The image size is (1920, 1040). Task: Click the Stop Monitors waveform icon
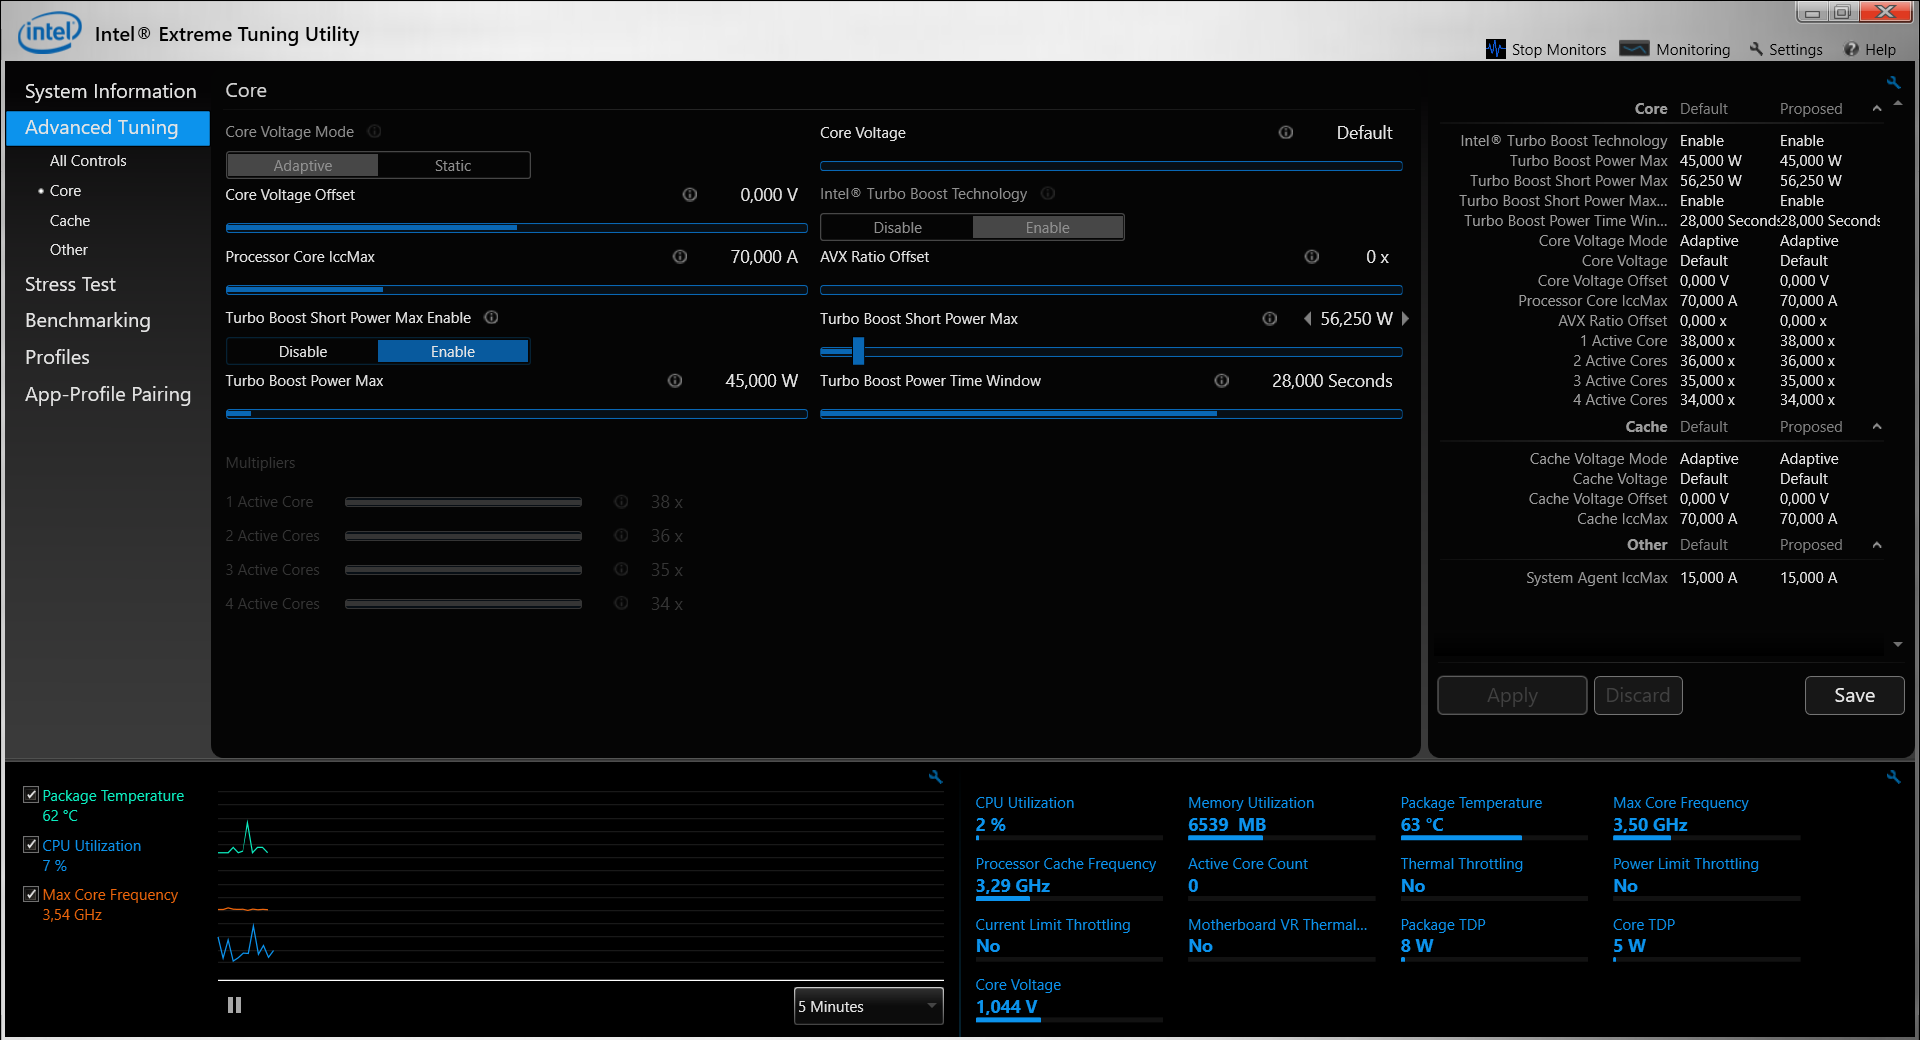(x=1495, y=49)
